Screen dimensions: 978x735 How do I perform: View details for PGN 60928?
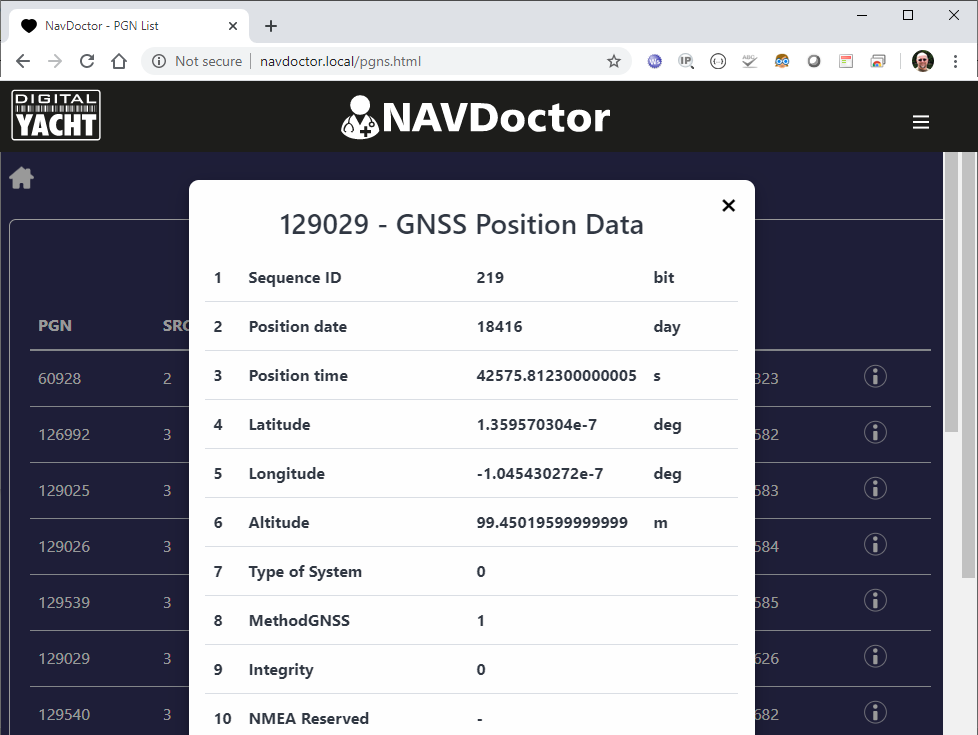[x=875, y=376]
